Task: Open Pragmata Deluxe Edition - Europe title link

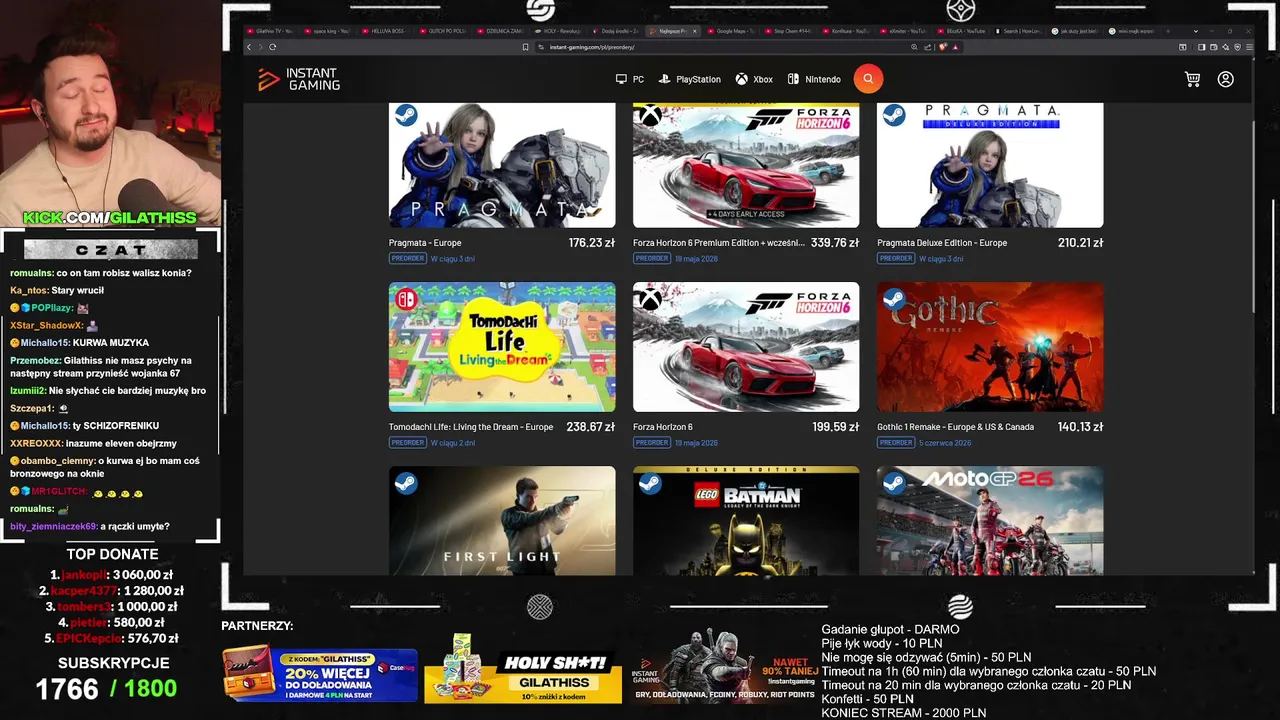Action: click(942, 243)
